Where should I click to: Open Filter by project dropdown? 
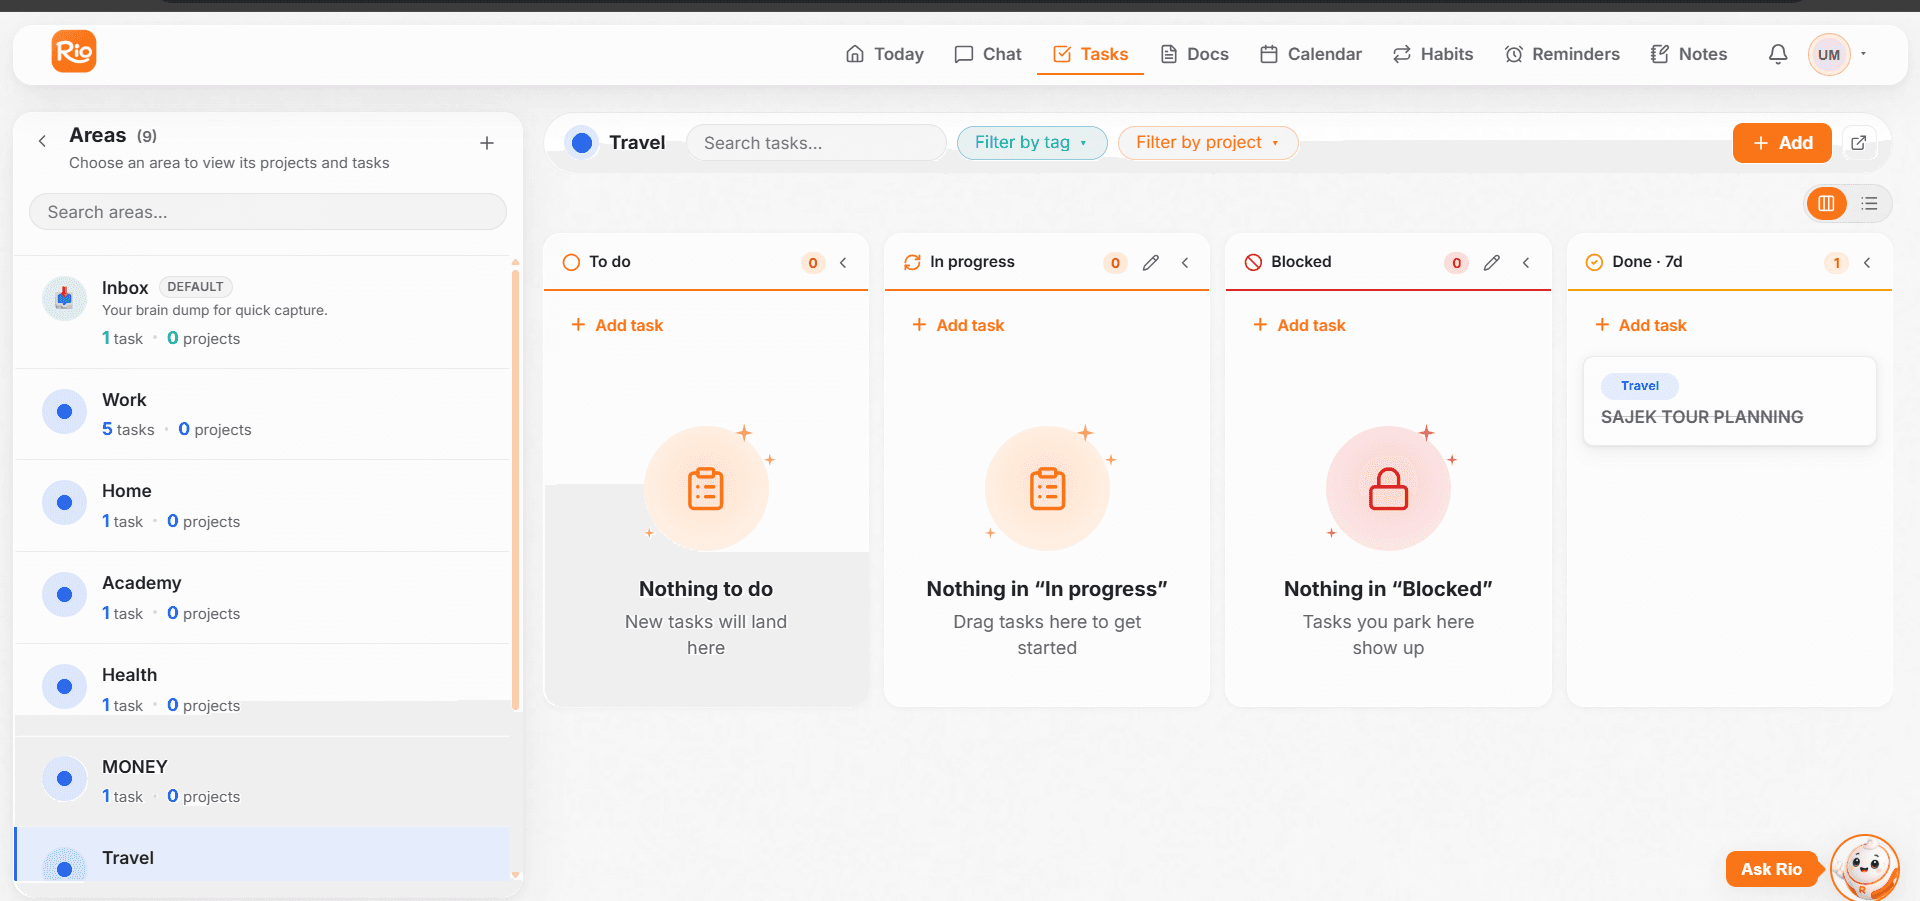(1207, 143)
